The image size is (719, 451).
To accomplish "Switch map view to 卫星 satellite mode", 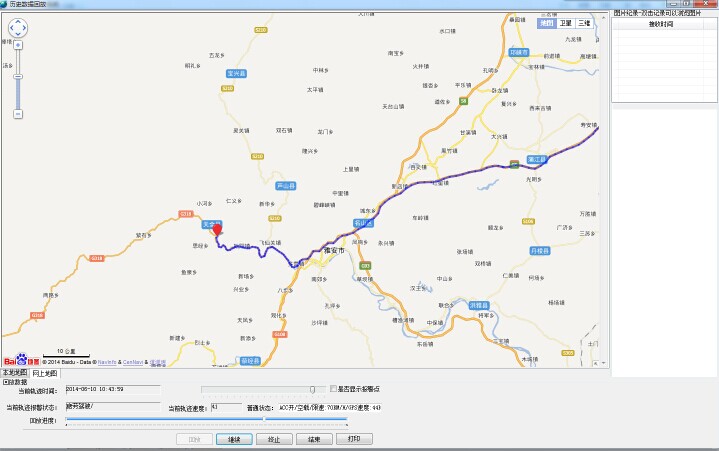I will click(x=565, y=23).
